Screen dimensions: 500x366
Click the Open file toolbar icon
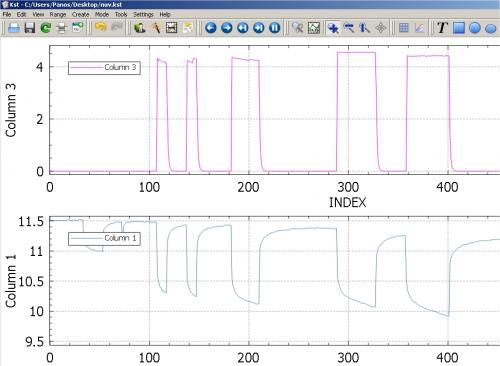[14, 28]
